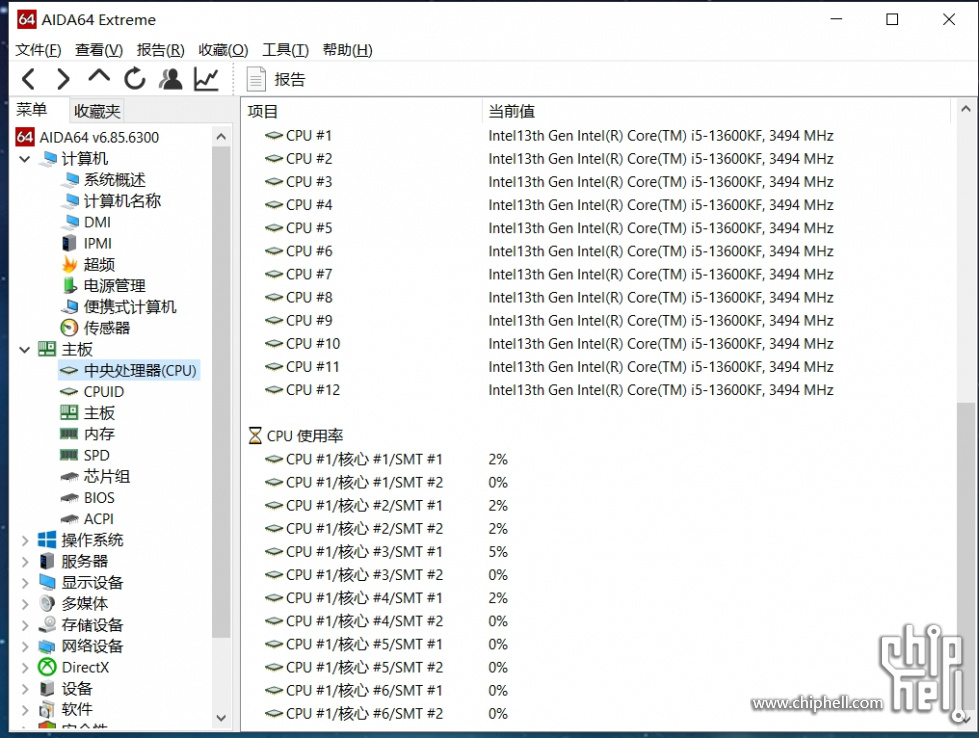Click the 操作系统 Windows logo icon

[47, 540]
